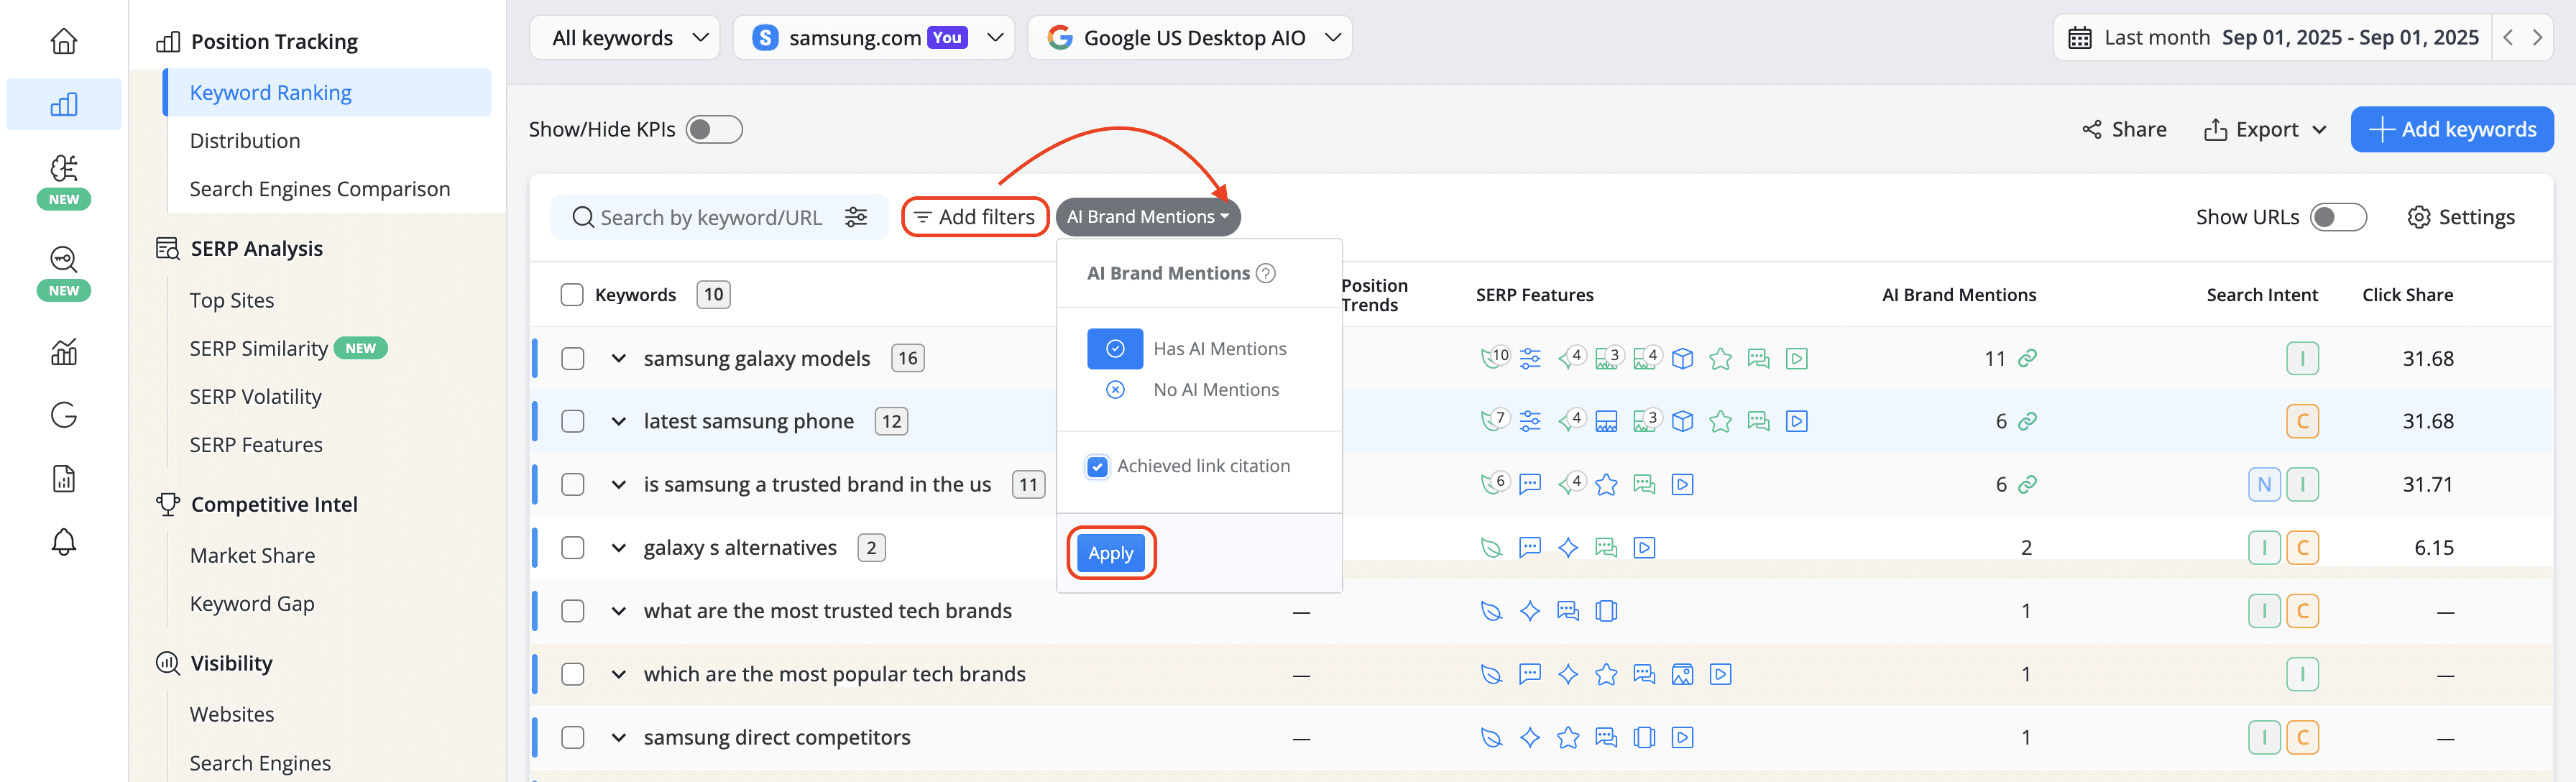Screen dimensions: 2576x782
Task: Open Distribution menu item
Action: (245, 141)
